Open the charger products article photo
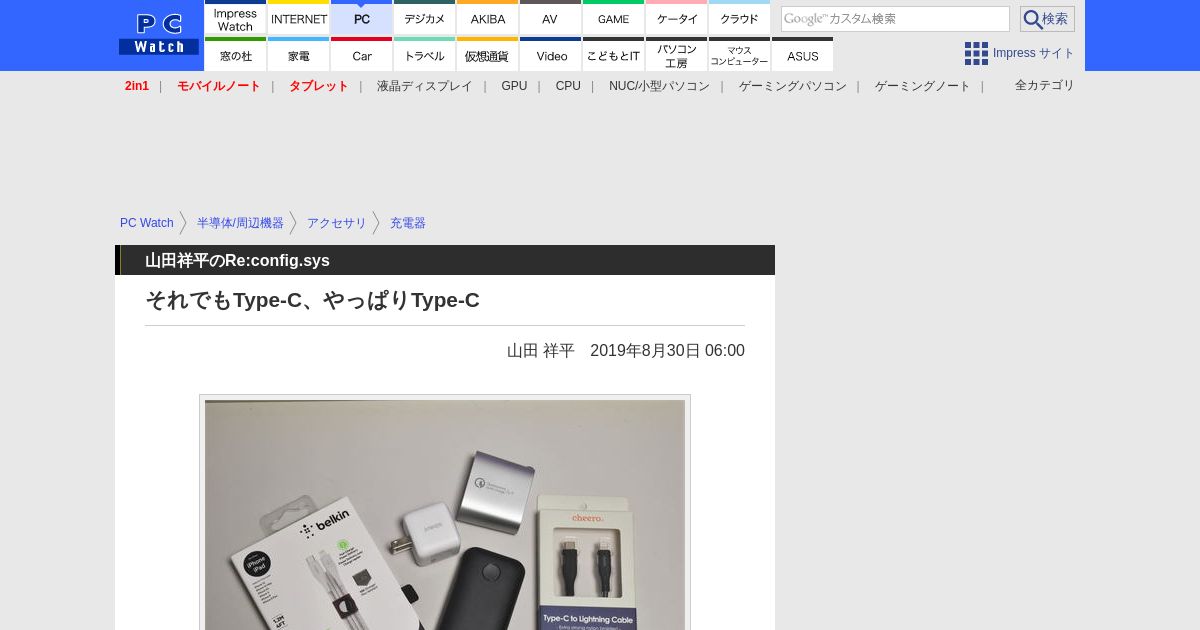Viewport: 1200px width, 630px height. pos(445,514)
